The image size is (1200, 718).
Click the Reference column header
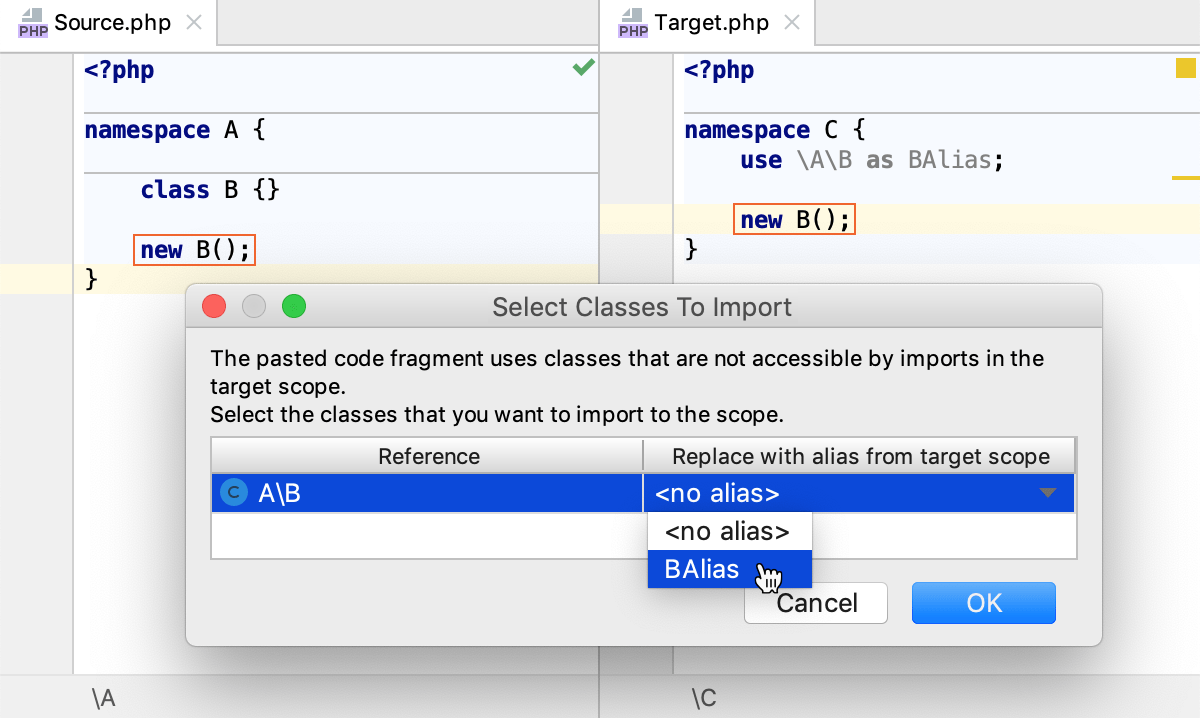coord(428,456)
